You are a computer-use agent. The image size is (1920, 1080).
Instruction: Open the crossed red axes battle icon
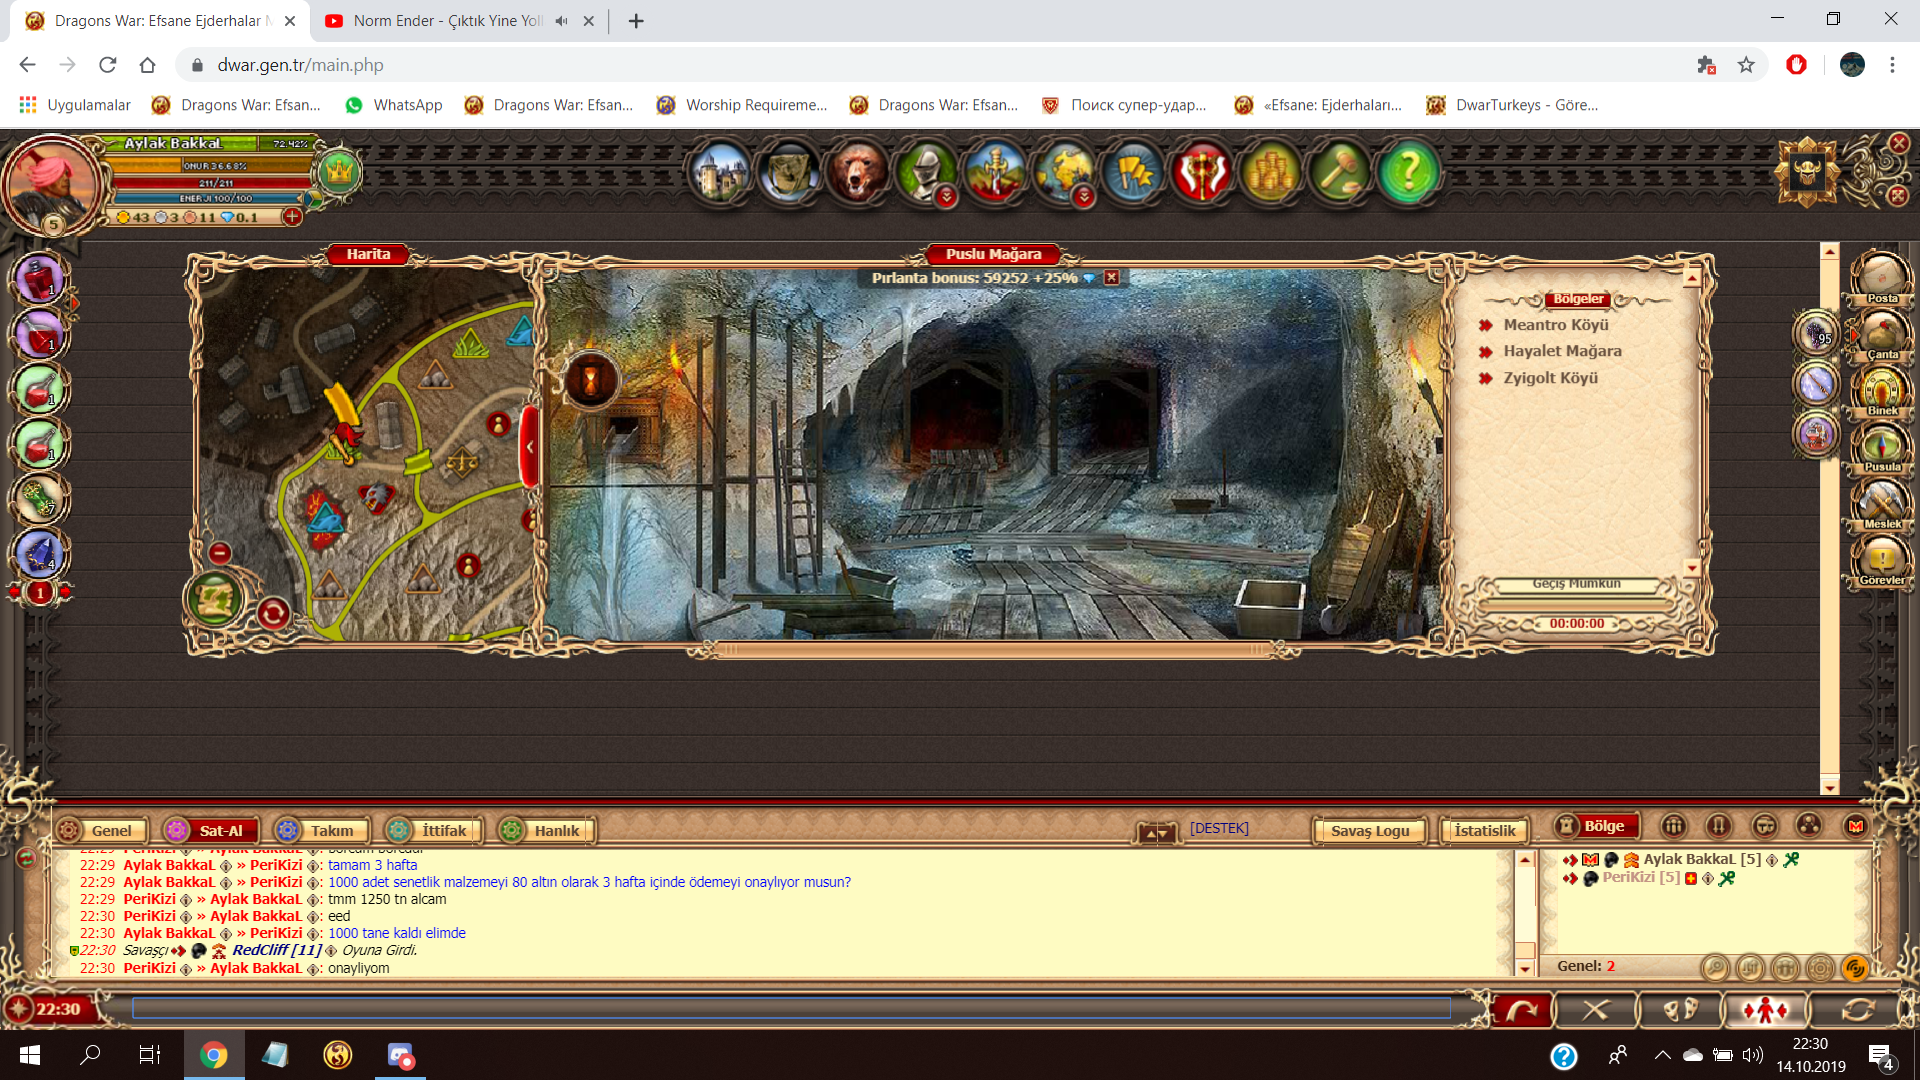coord(1202,173)
